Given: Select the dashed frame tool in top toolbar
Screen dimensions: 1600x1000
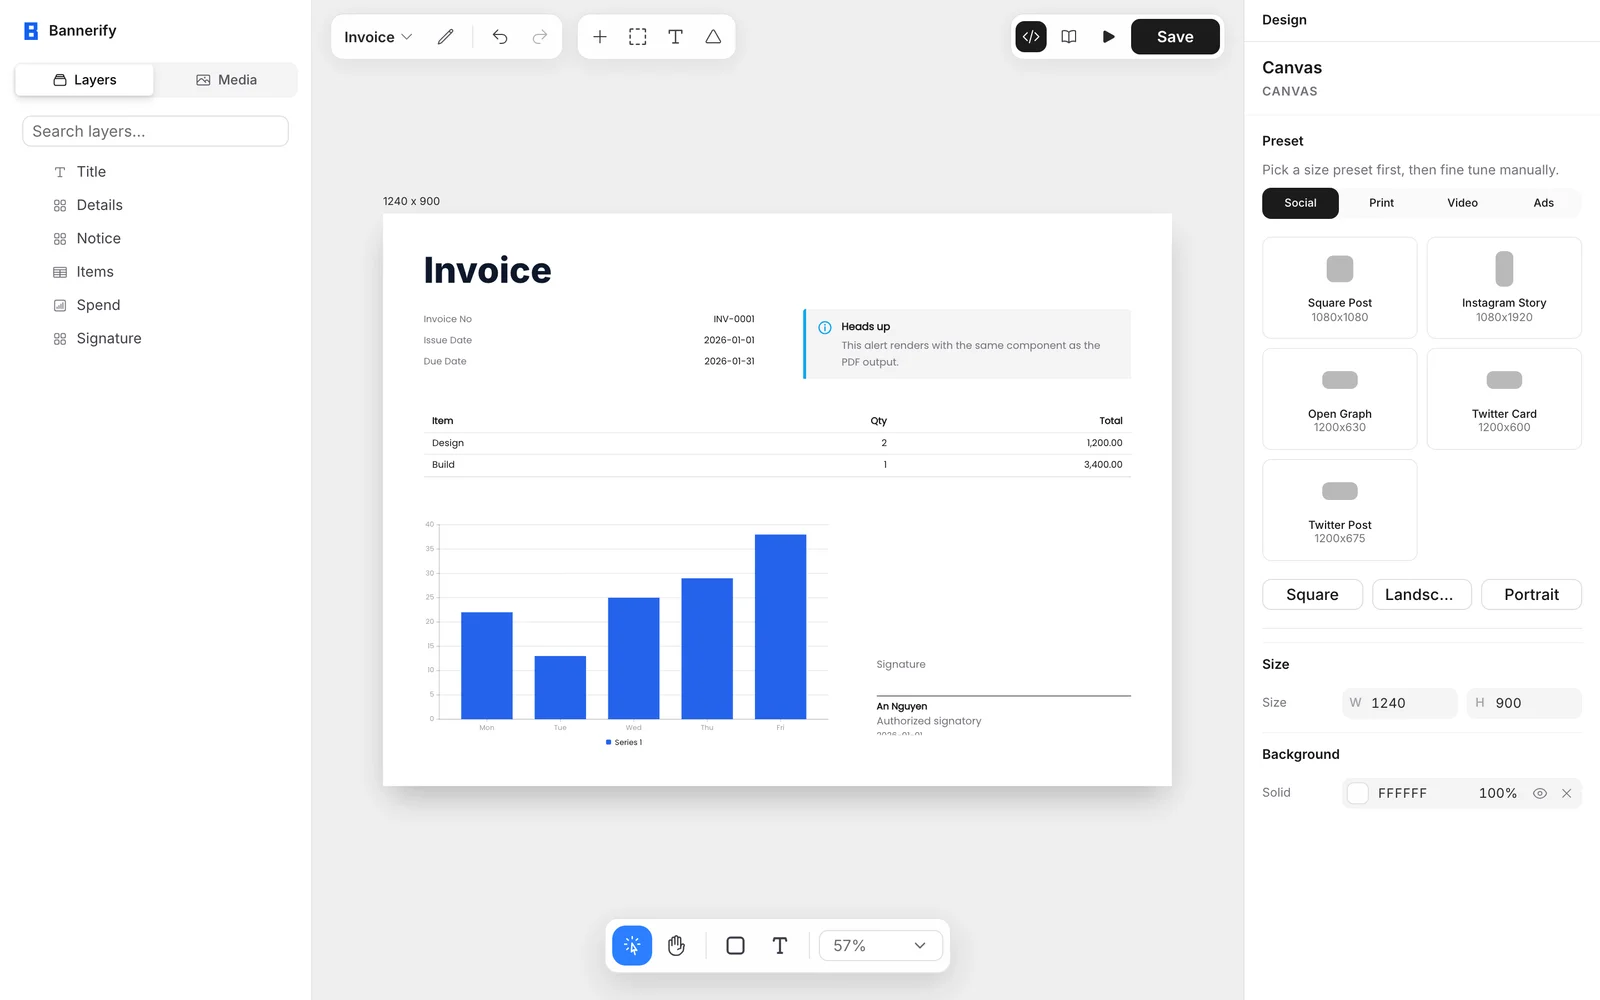Looking at the screenshot, I should tap(638, 37).
